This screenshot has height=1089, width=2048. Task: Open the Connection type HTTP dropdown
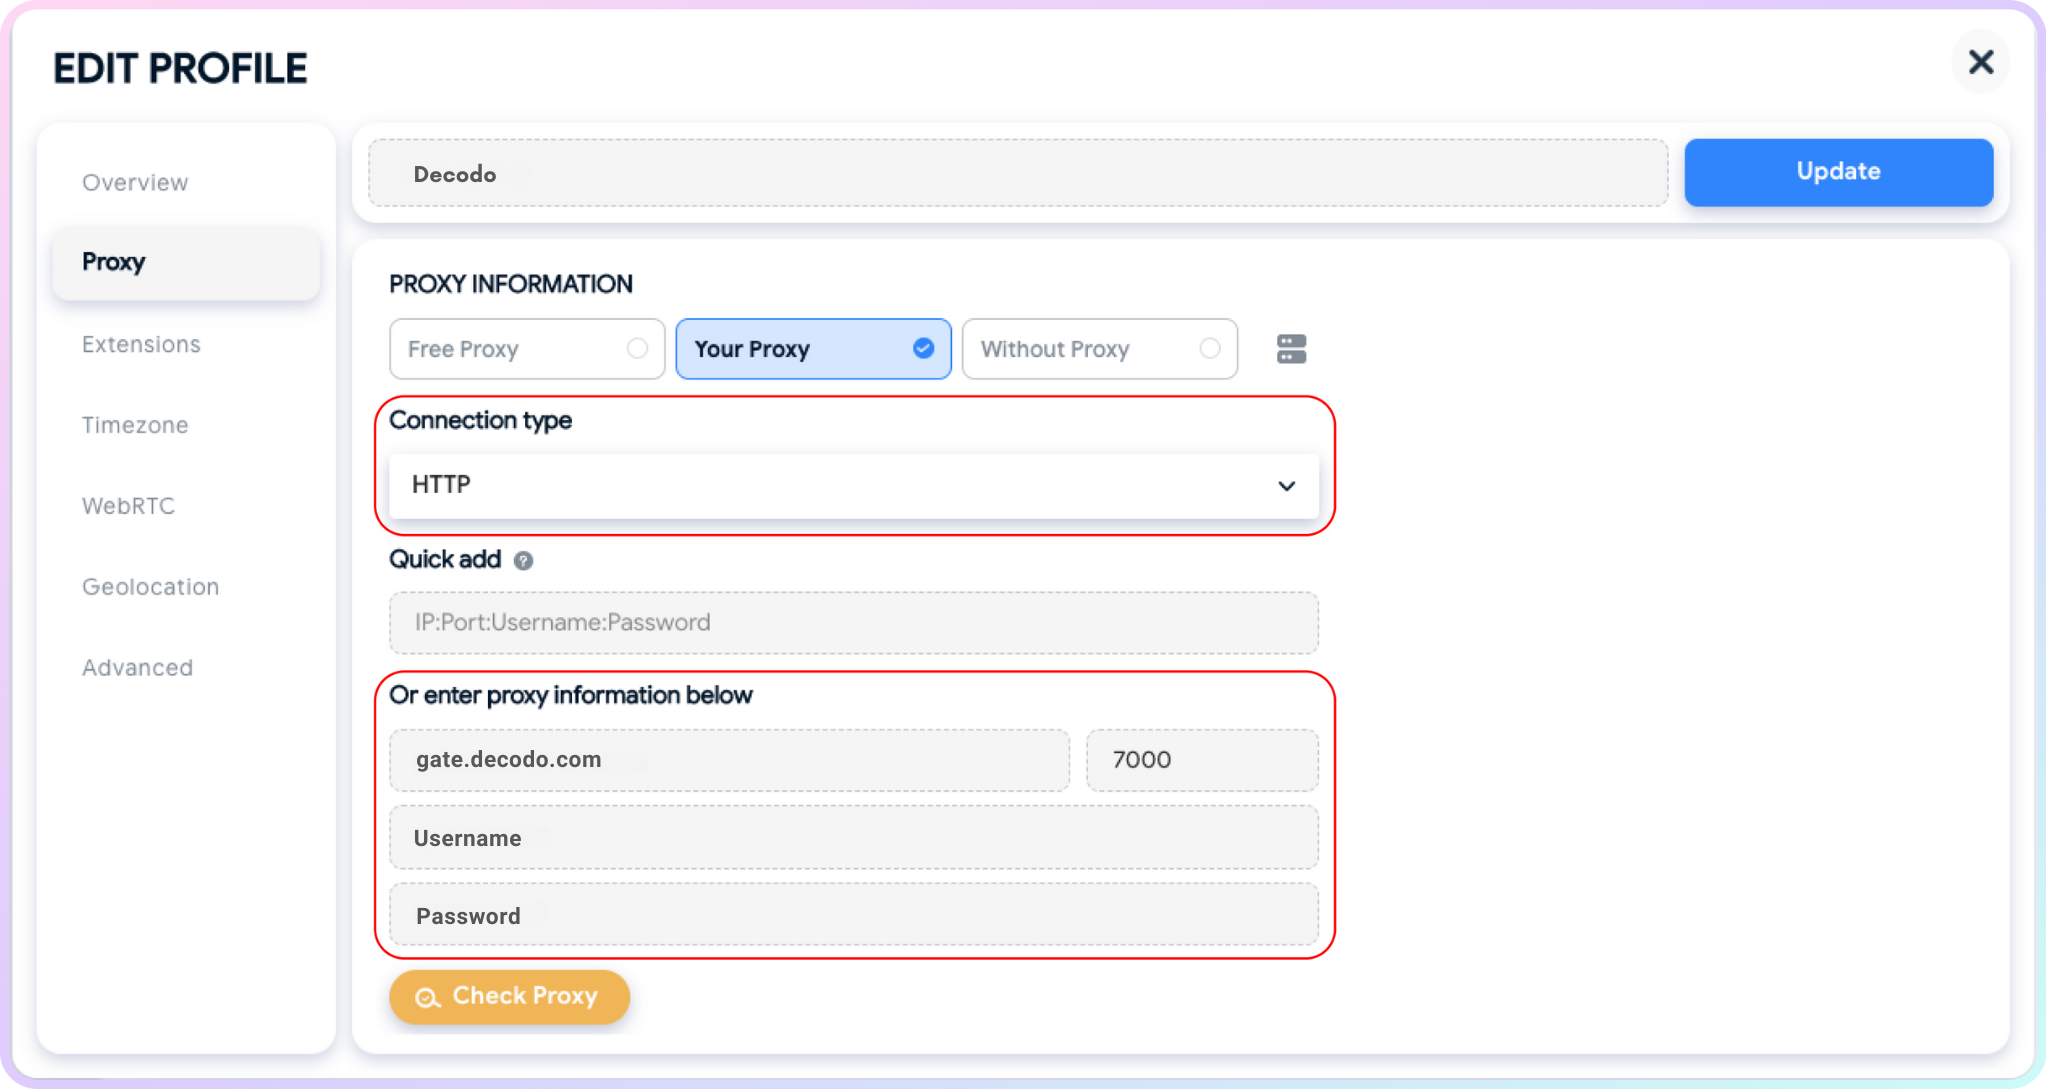point(853,485)
